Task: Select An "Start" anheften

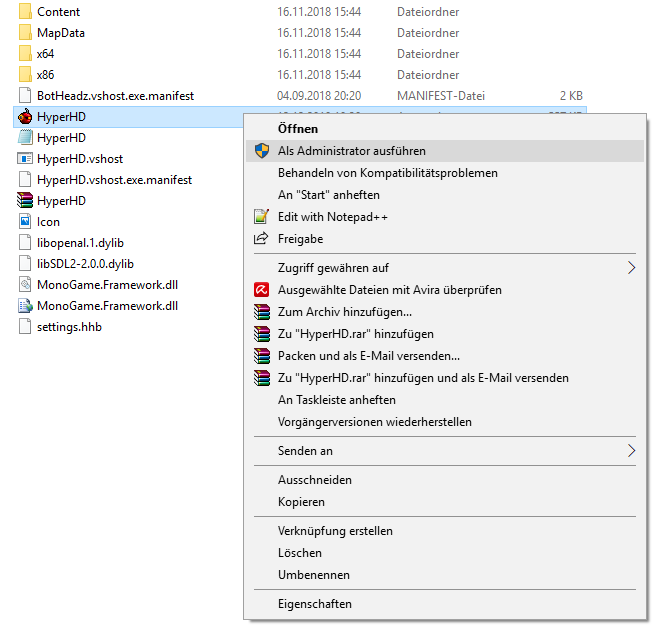Action: click(x=445, y=195)
